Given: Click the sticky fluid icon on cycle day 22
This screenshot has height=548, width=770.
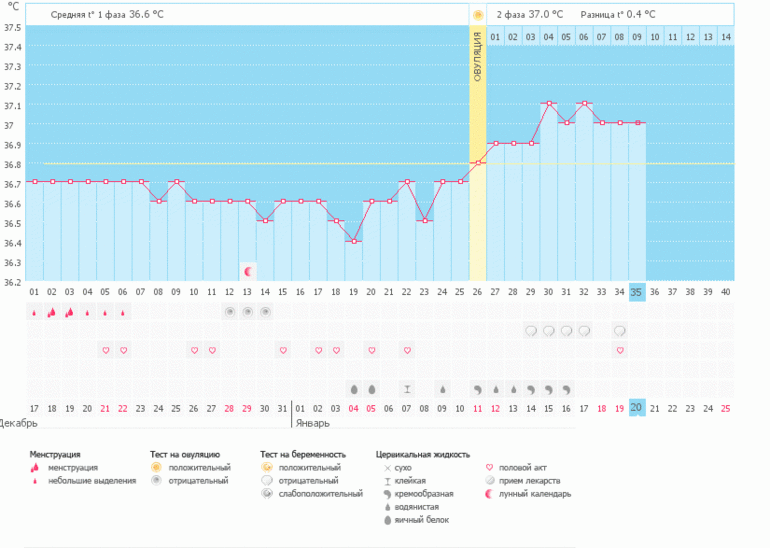Looking at the screenshot, I should tap(407, 389).
